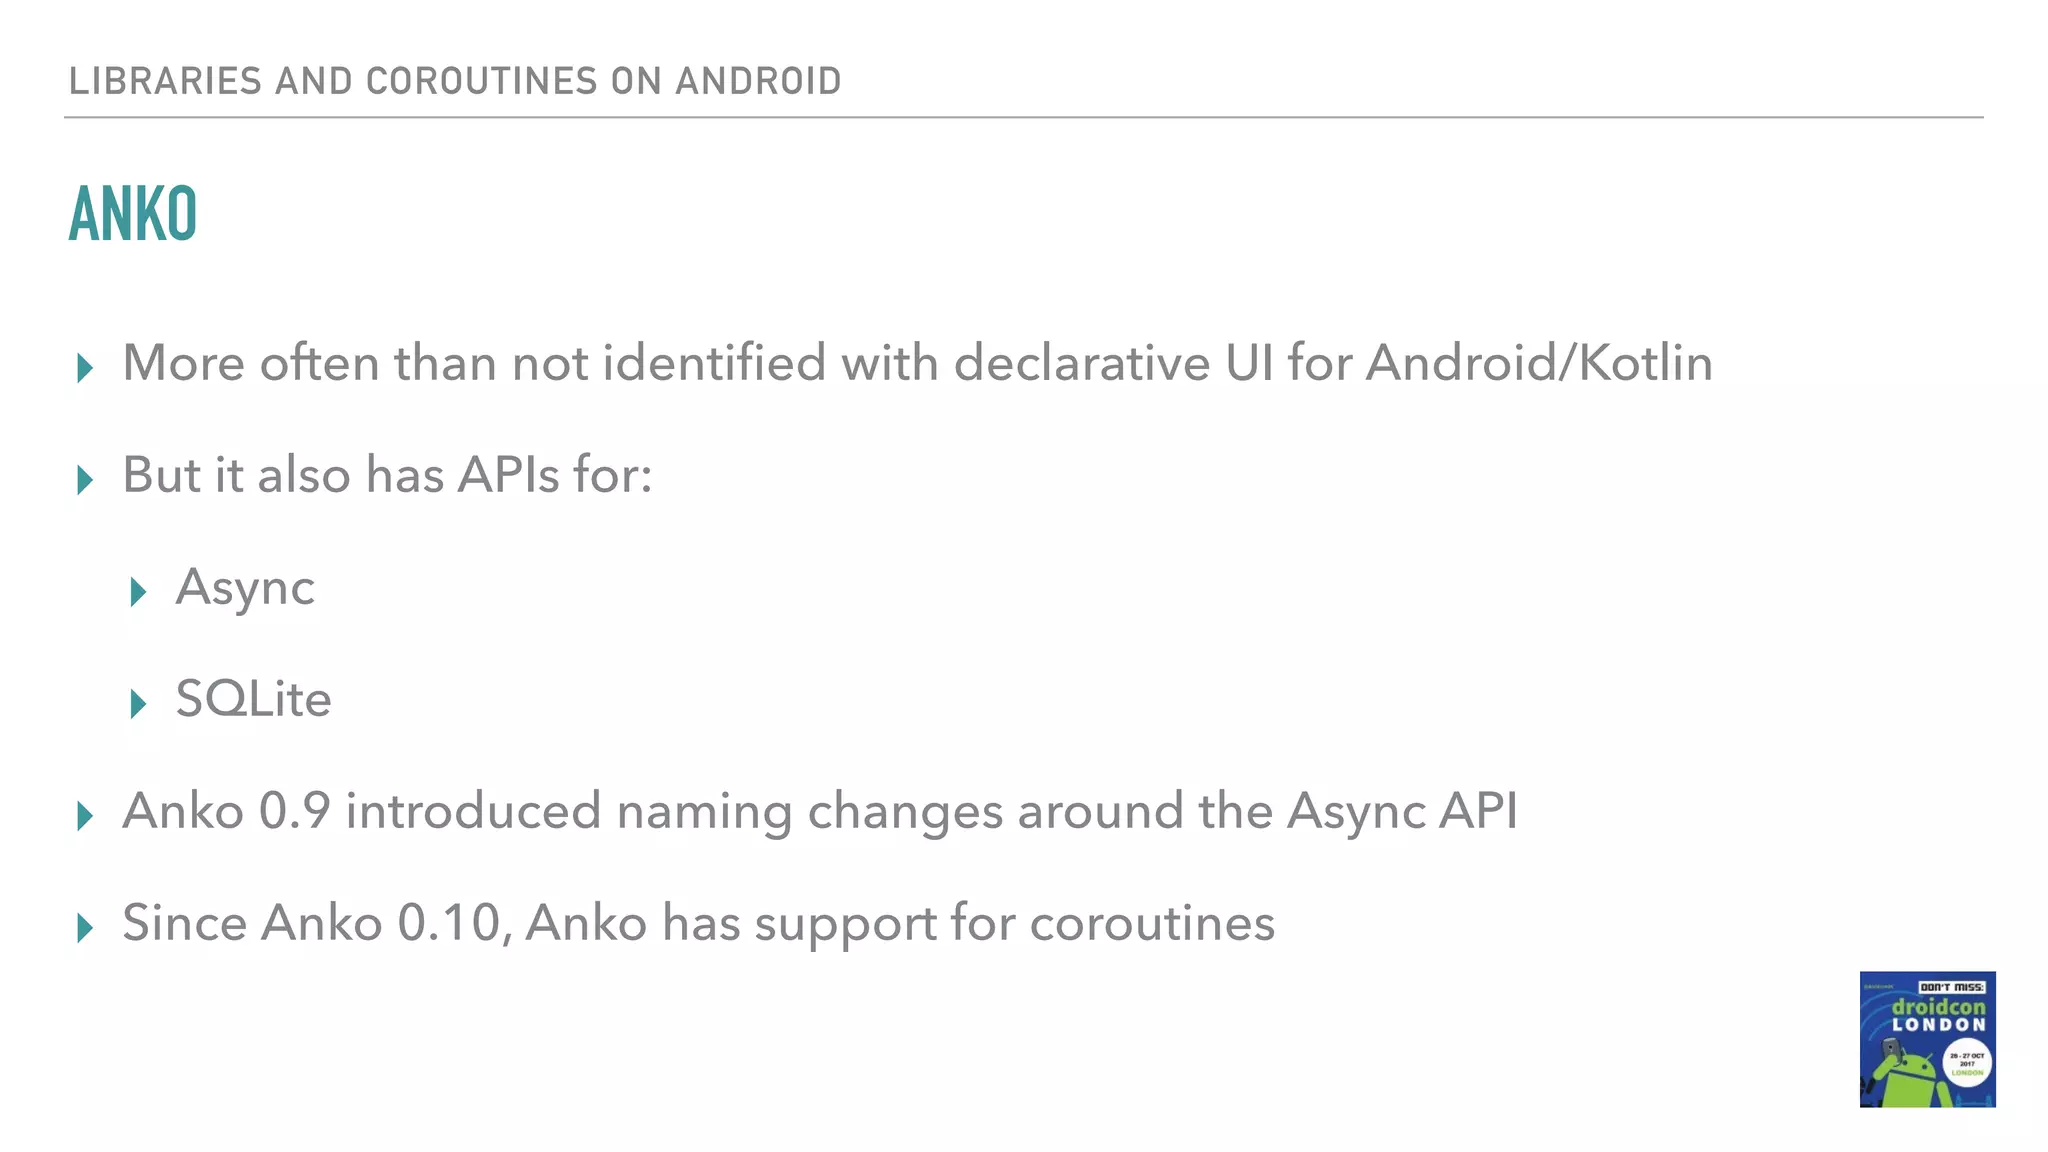Click the 'But it also has APIs for:' line
Image resolution: width=2048 pixels, height=1152 pixels.
387,475
